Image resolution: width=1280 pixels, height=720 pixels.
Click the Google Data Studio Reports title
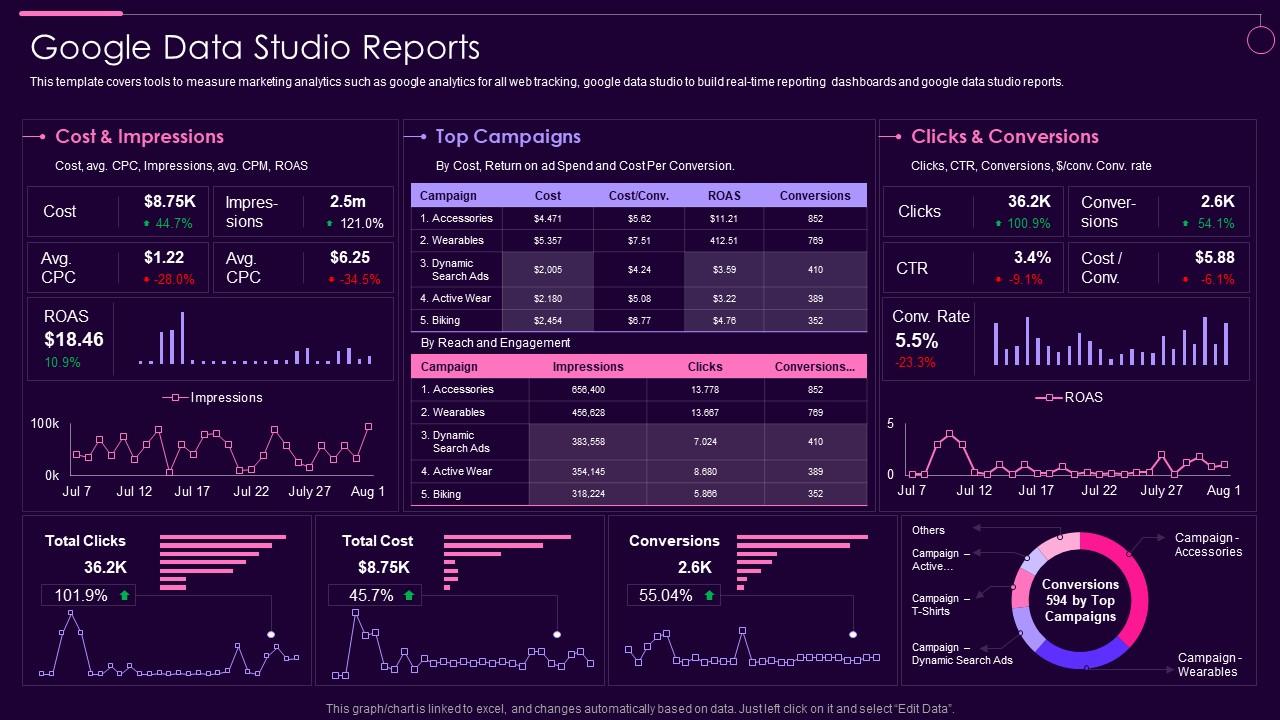click(x=256, y=47)
